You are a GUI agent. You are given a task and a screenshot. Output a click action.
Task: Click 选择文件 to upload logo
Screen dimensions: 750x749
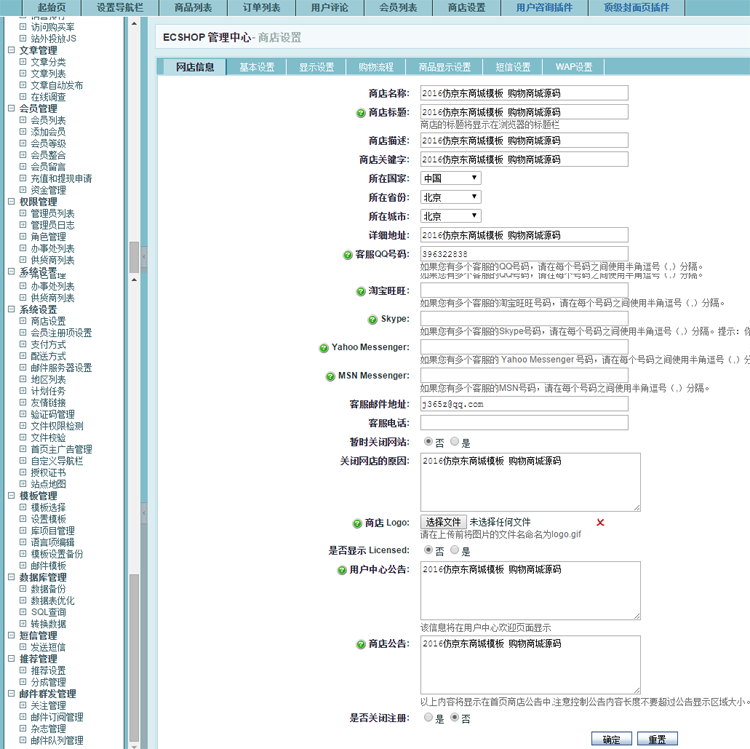pyautogui.click(x=443, y=522)
